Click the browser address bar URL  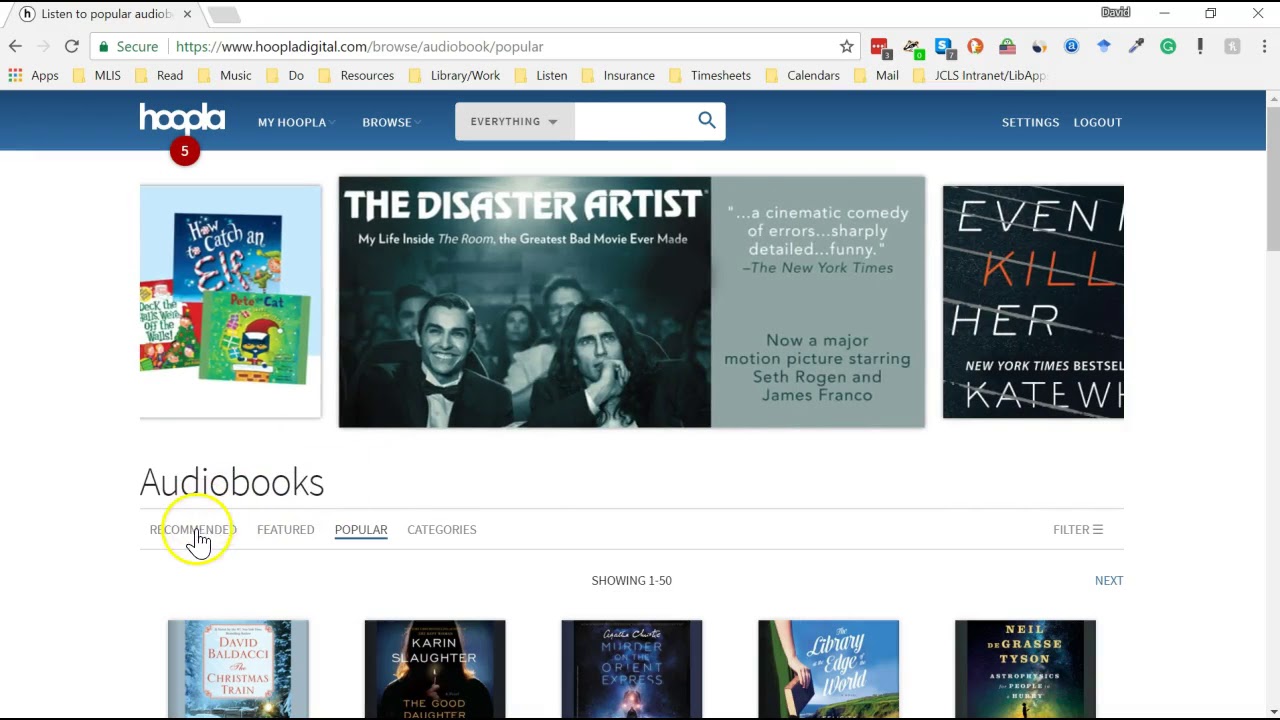[359, 46]
